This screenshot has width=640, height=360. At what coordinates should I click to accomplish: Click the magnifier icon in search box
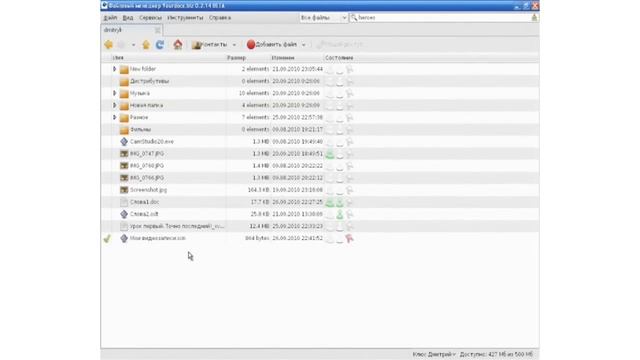click(x=354, y=18)
